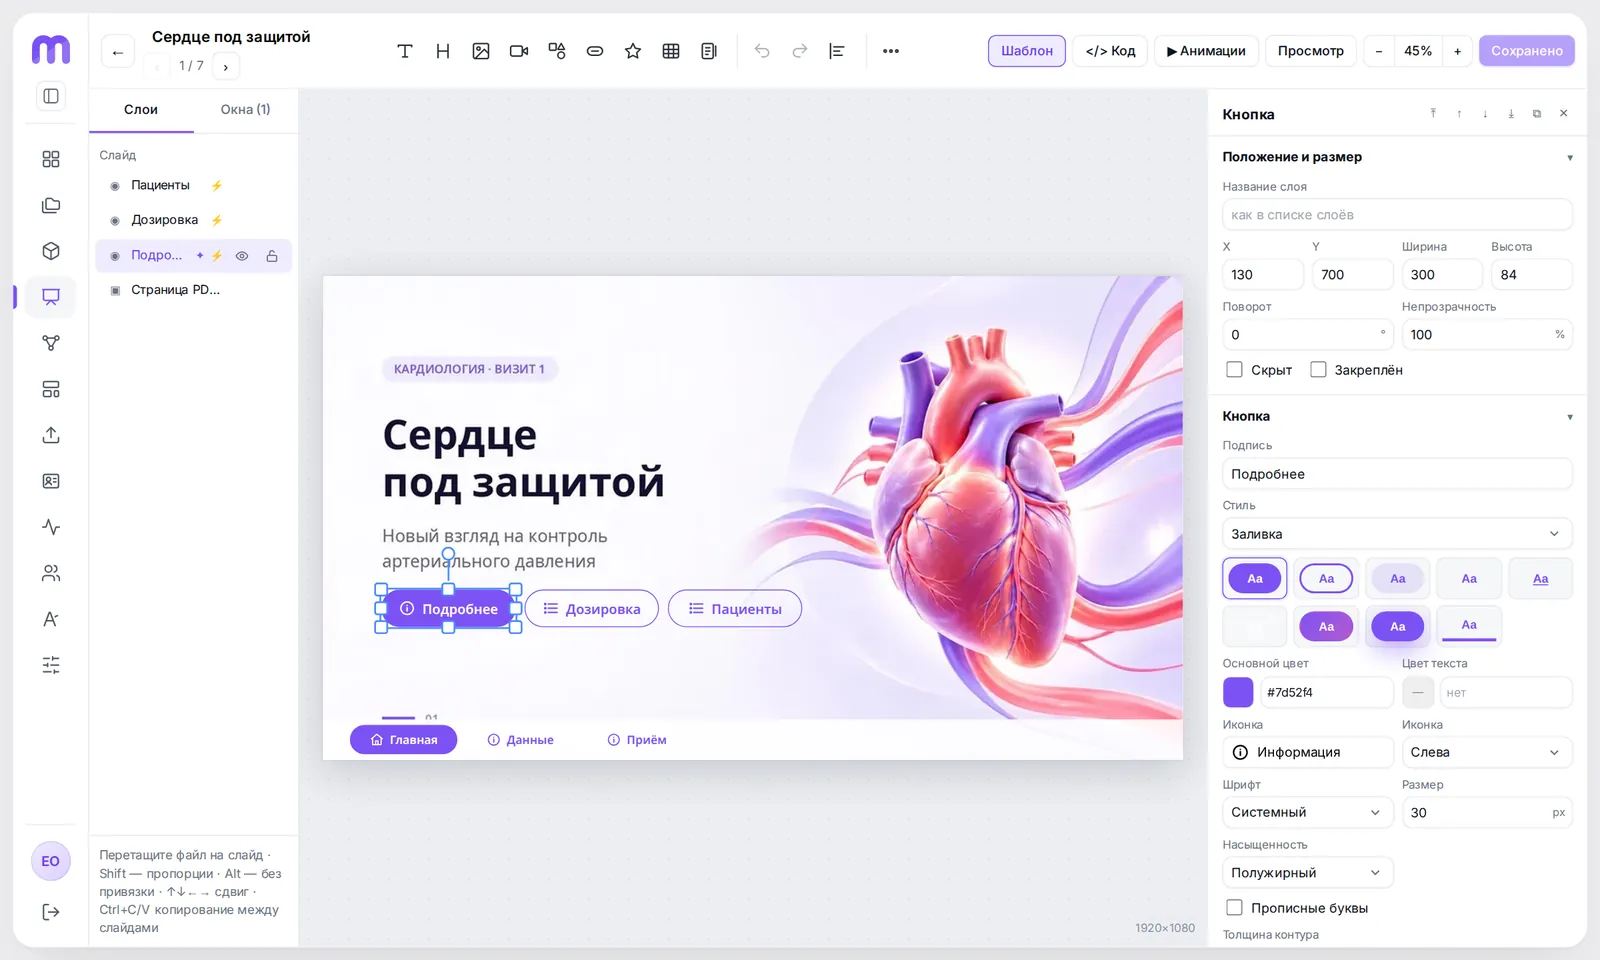Duplicate the button with the copy icon

pyautogui.click(x=1537, y=114)
